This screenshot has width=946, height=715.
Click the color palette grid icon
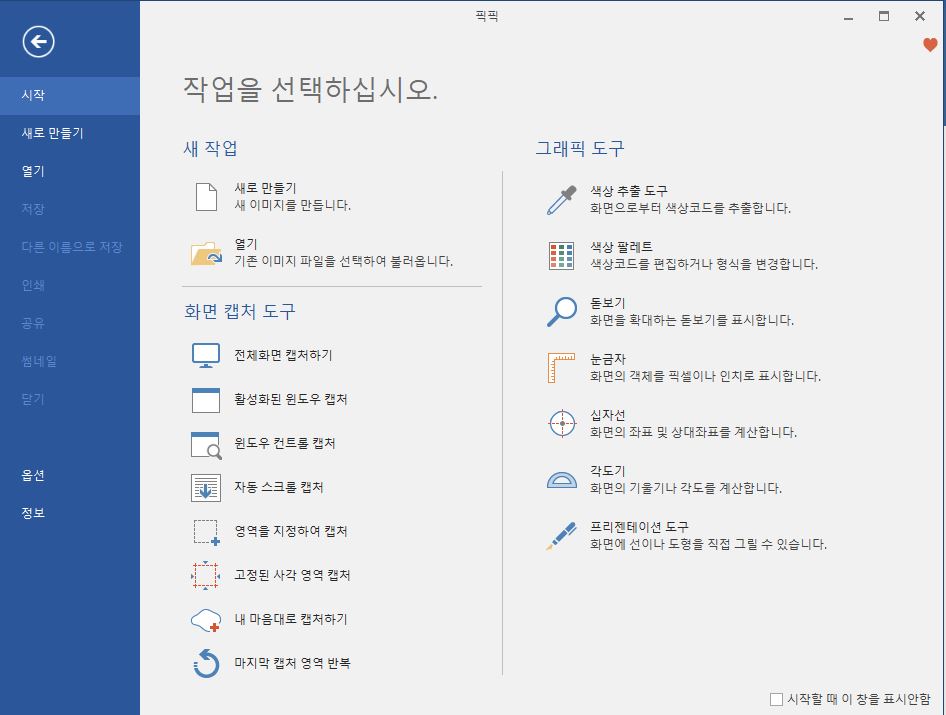(561, 256)
